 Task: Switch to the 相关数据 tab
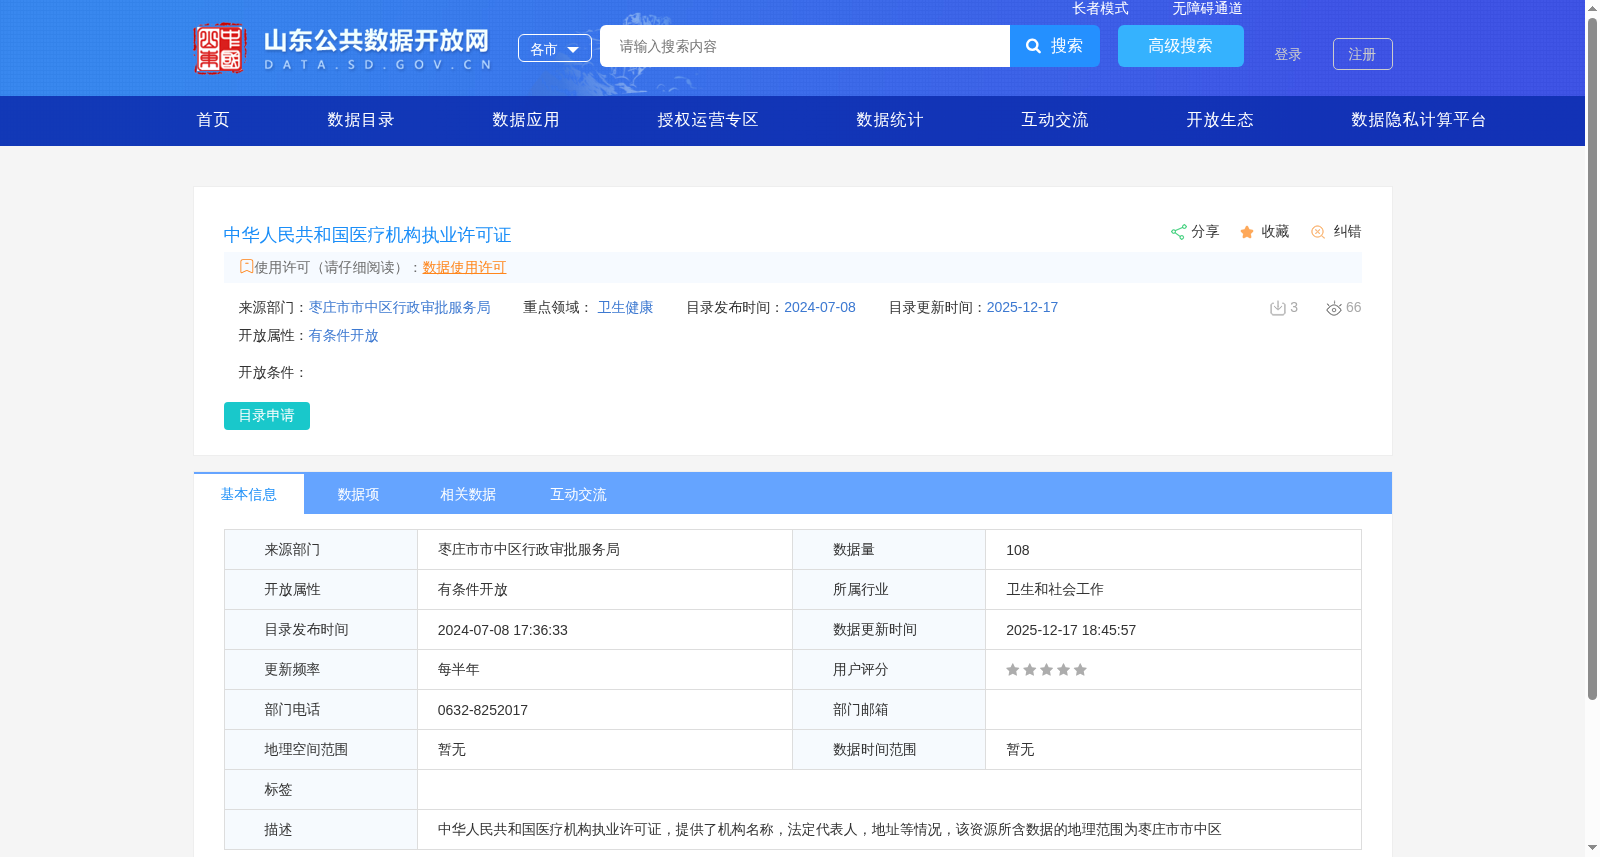tap(468, 494)
